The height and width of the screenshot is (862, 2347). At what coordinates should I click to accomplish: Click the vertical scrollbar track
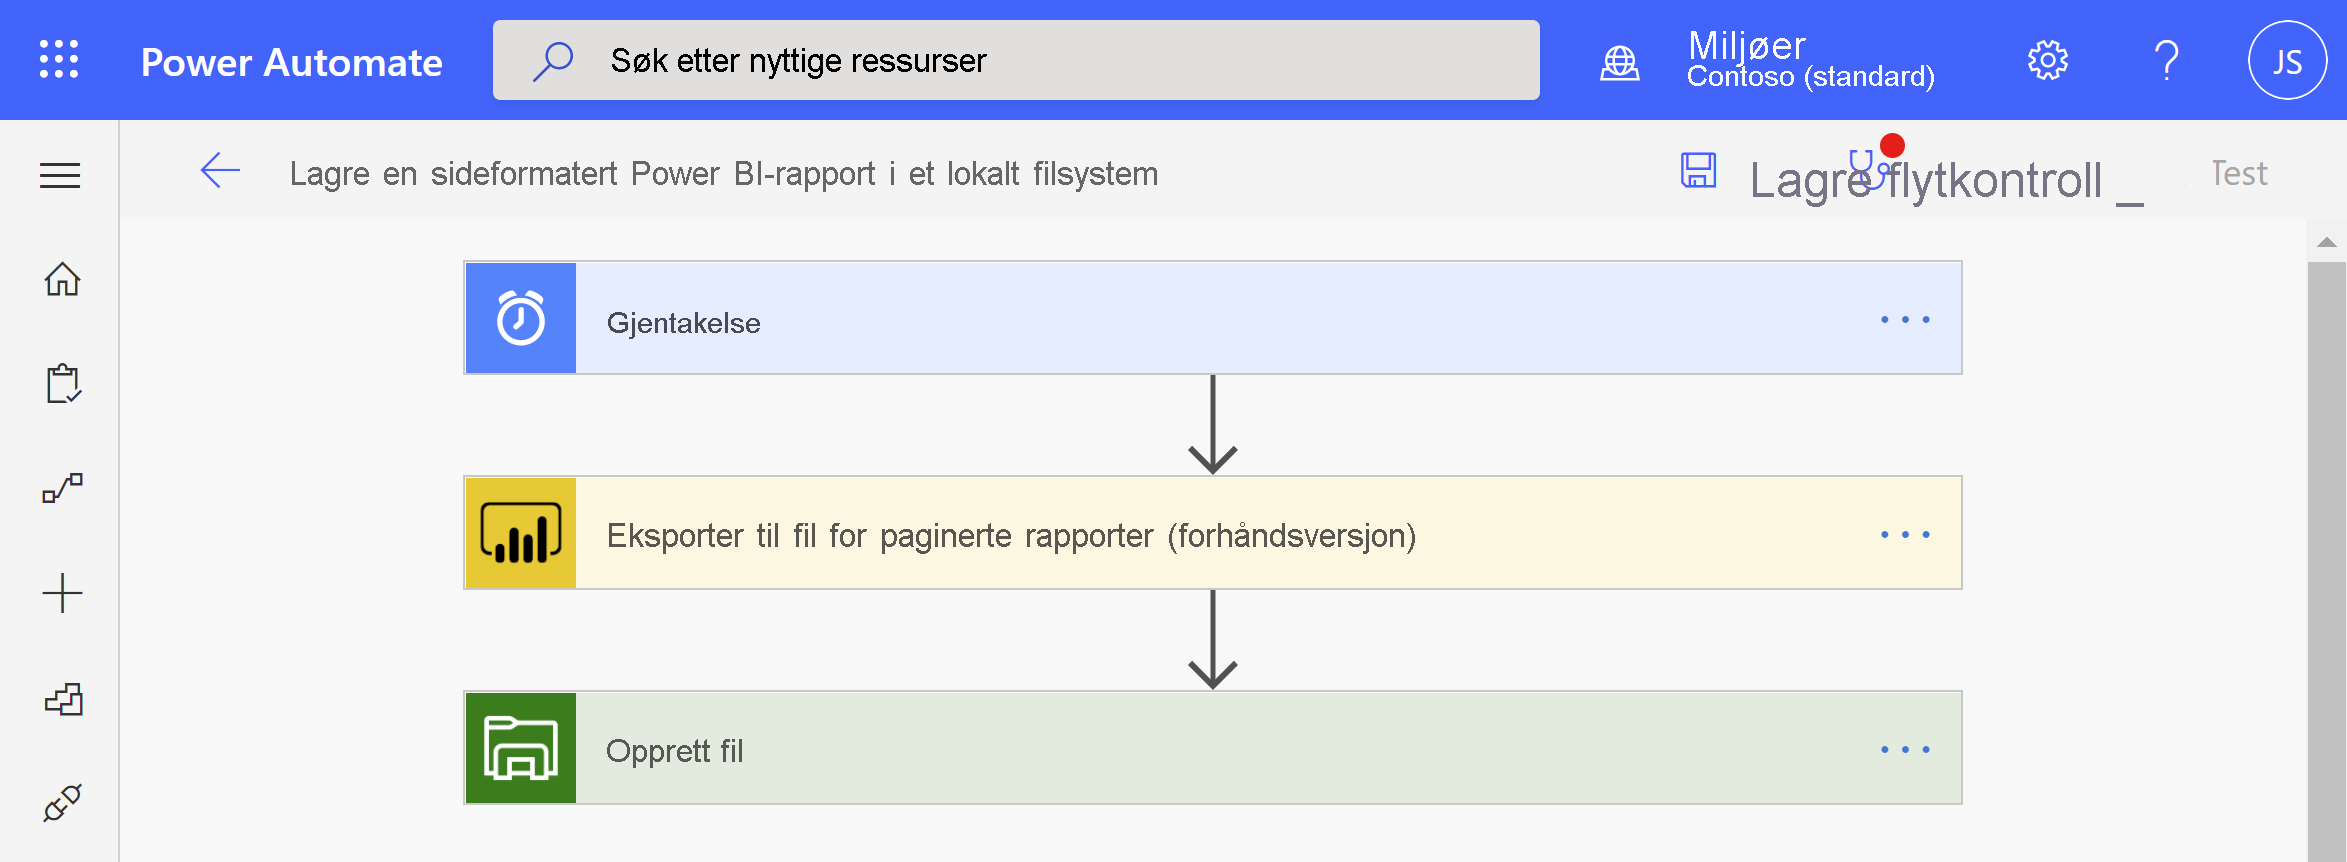point(2327,560)
